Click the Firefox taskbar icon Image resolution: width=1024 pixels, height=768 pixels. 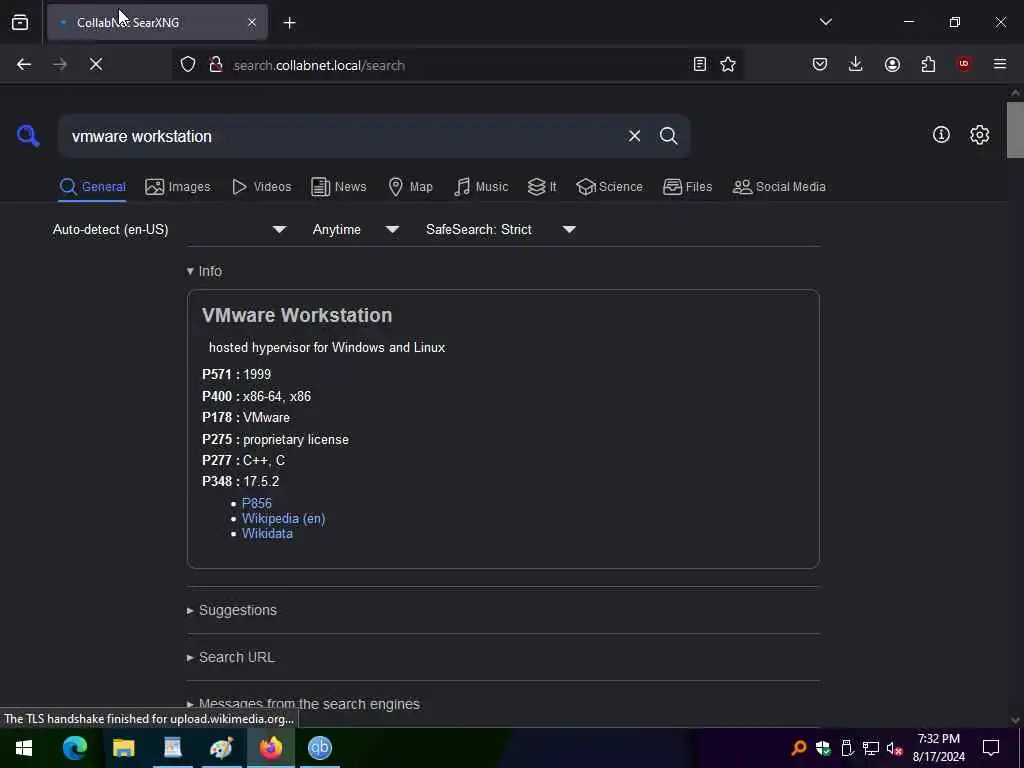(270, 748)
